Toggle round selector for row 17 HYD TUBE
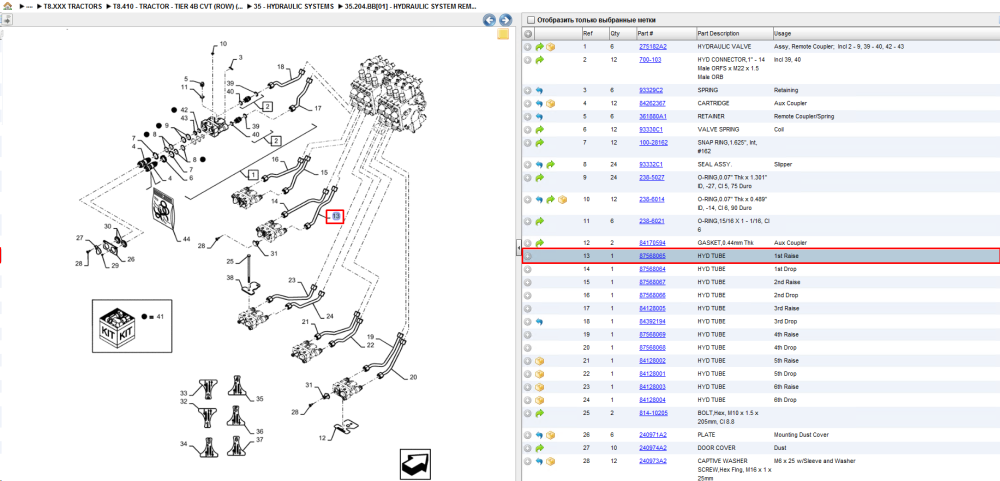This screenshot has width=1000, height=481. [x=528, y=308]
